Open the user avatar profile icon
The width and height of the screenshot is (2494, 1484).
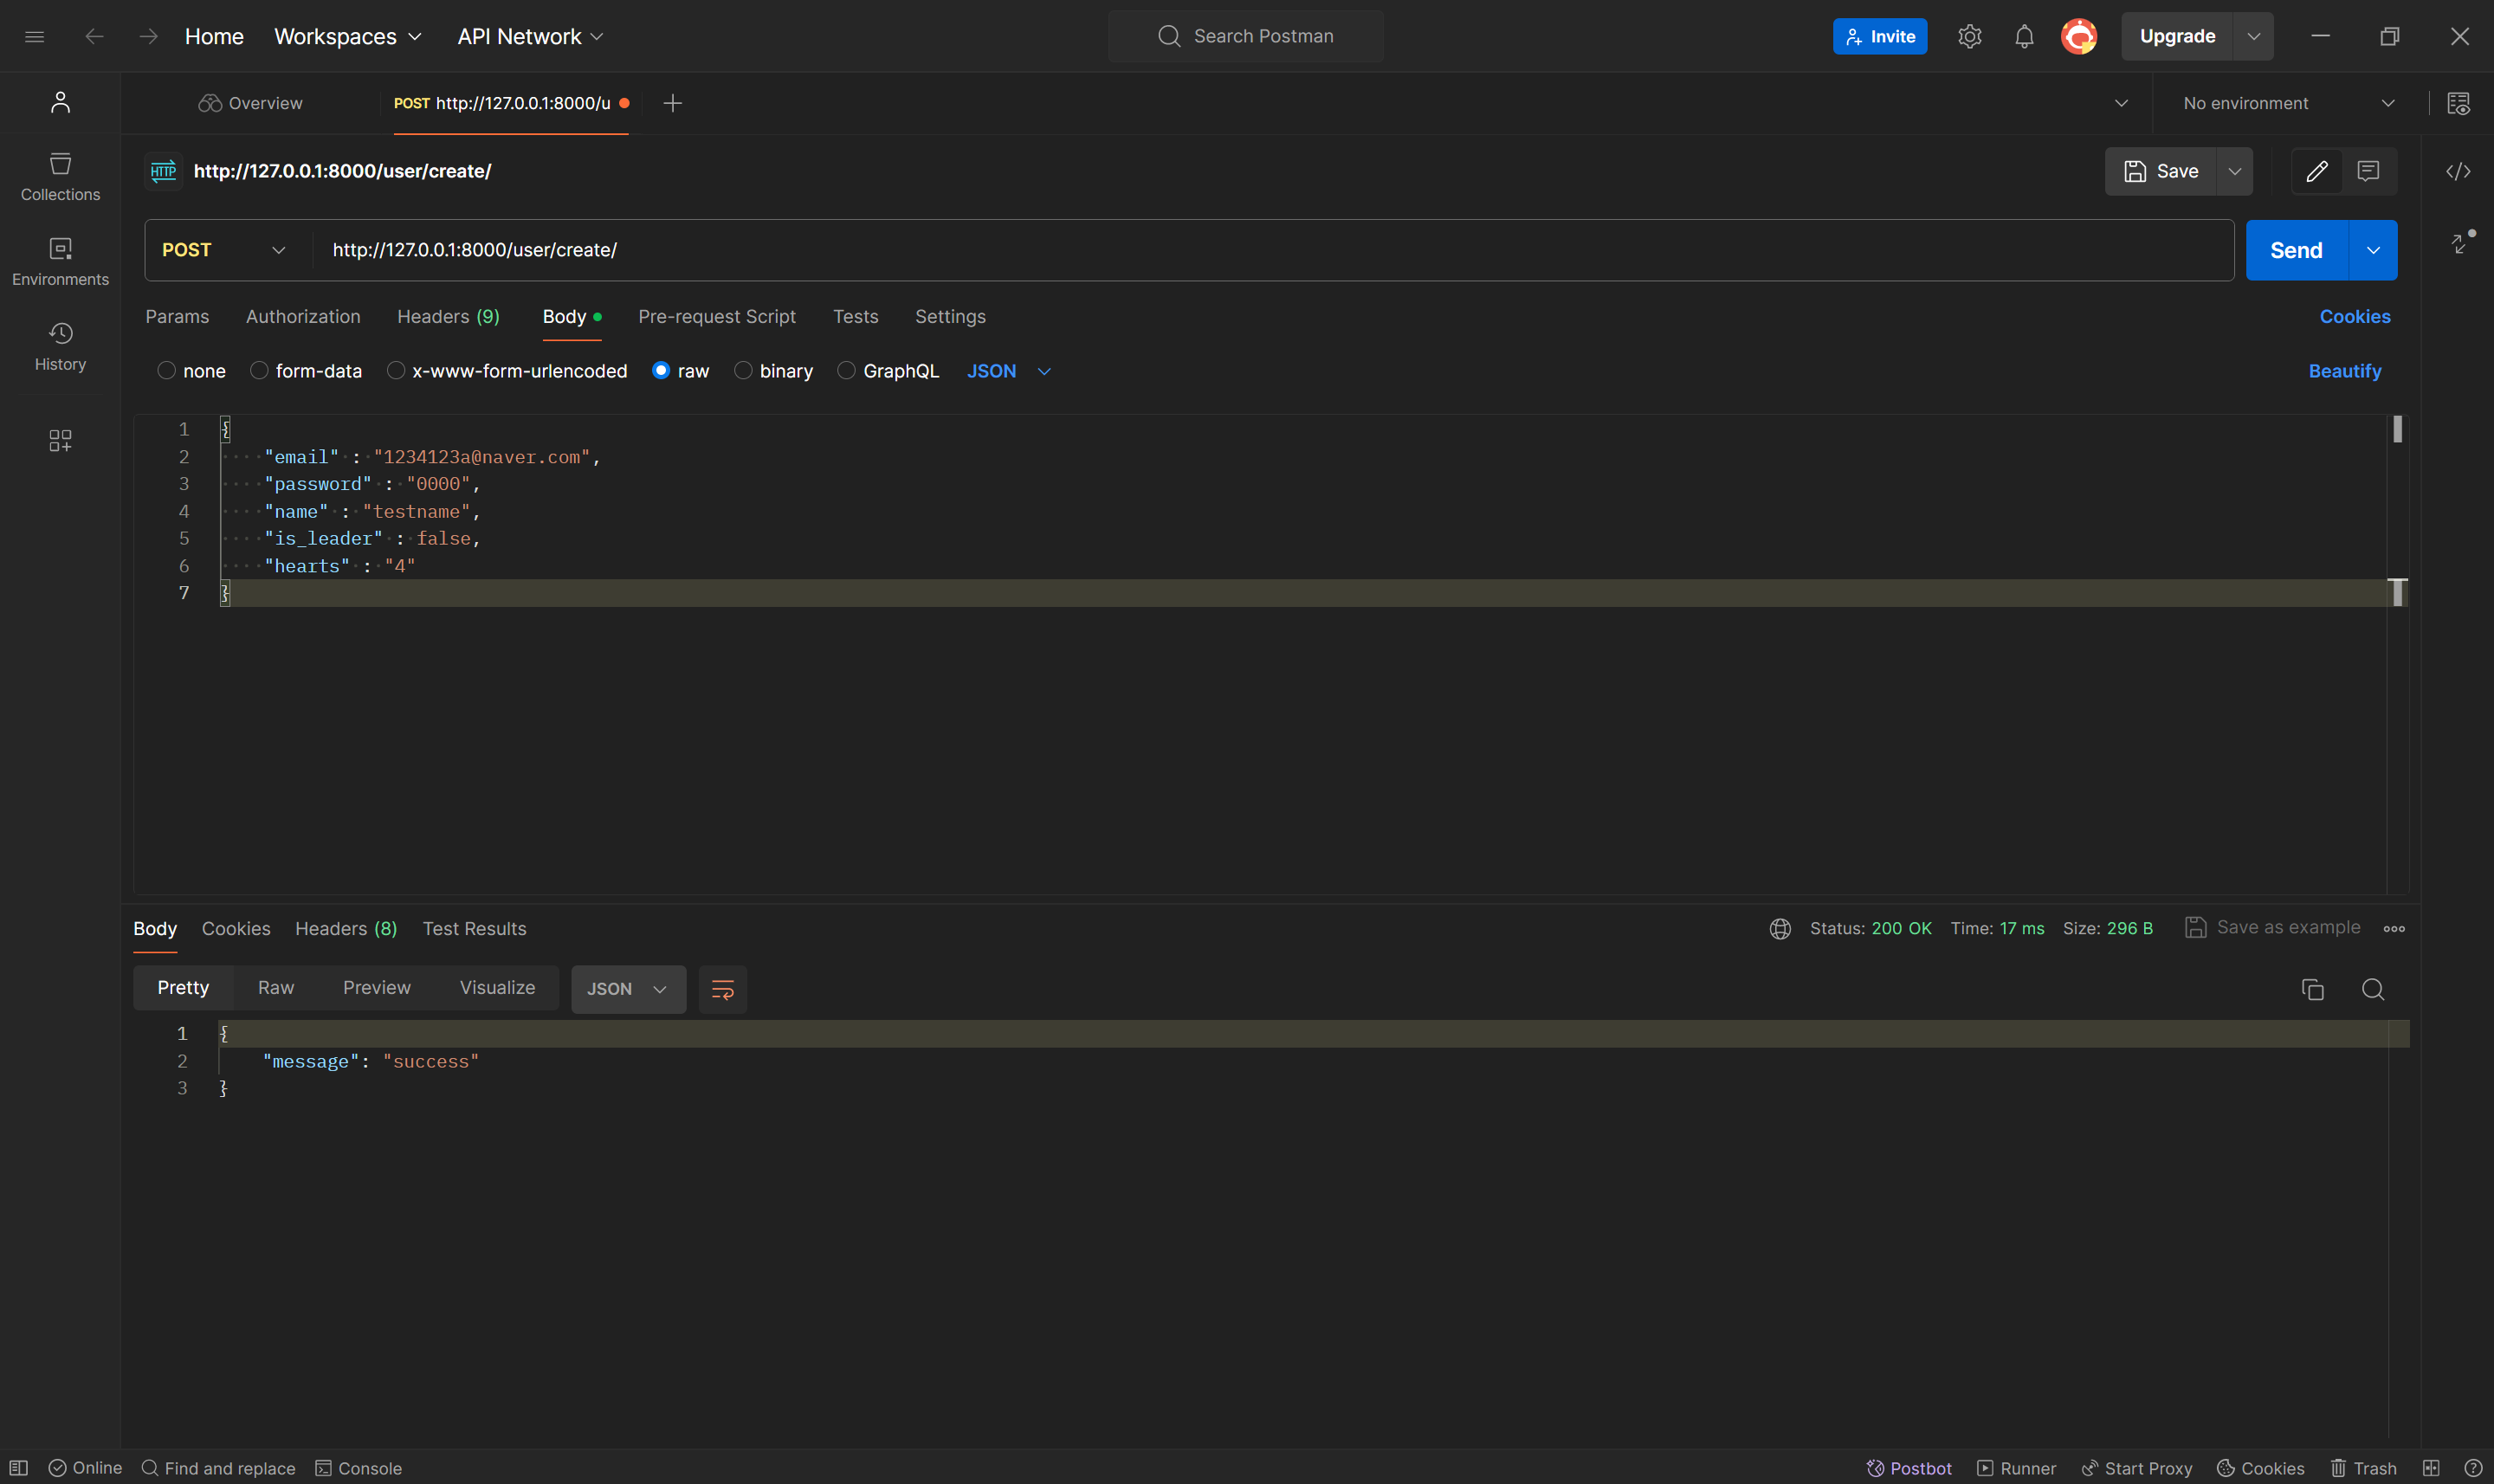2079,37
